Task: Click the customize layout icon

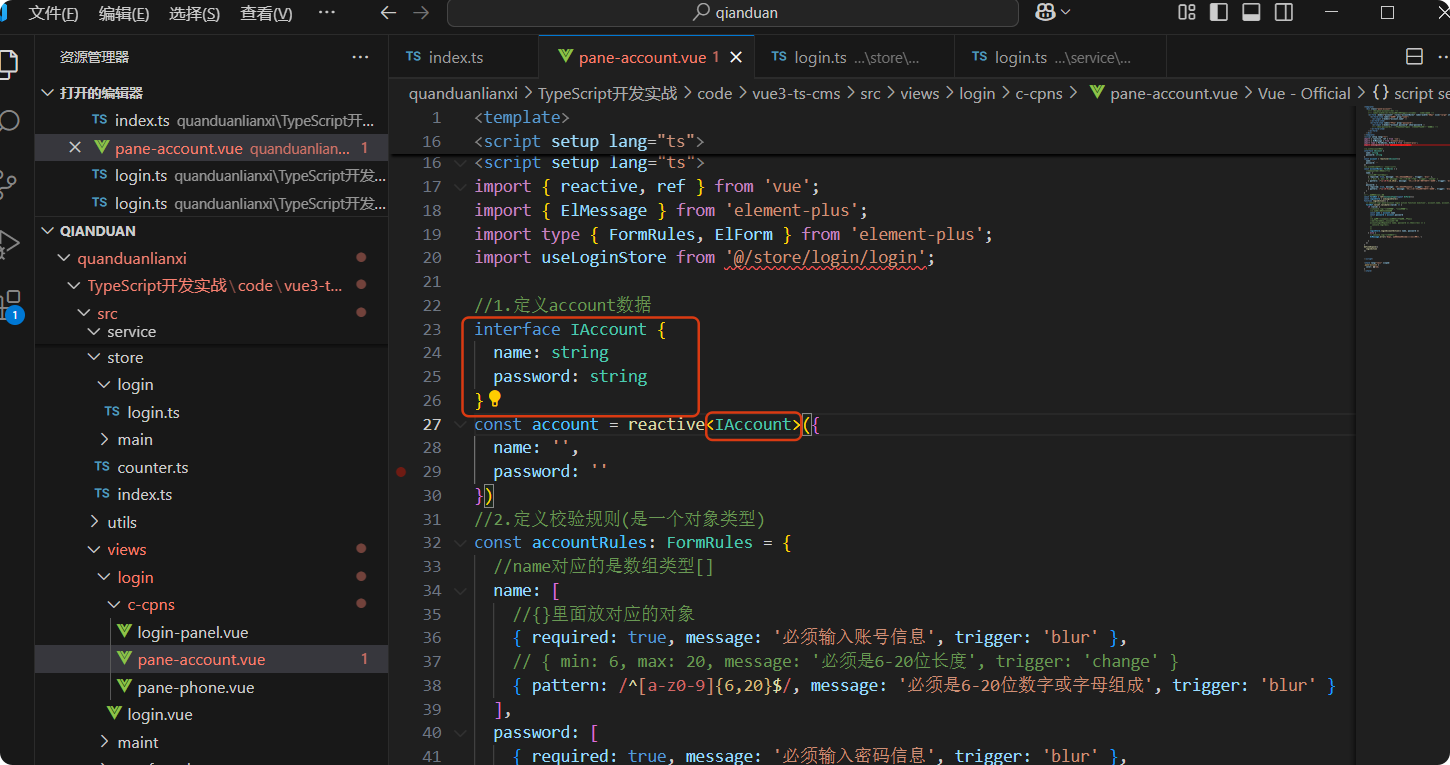Action: point(1187,12)
